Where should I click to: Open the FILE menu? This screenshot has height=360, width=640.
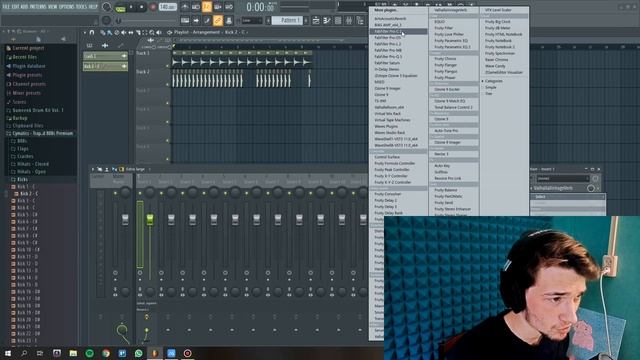[x=6, y=7]
